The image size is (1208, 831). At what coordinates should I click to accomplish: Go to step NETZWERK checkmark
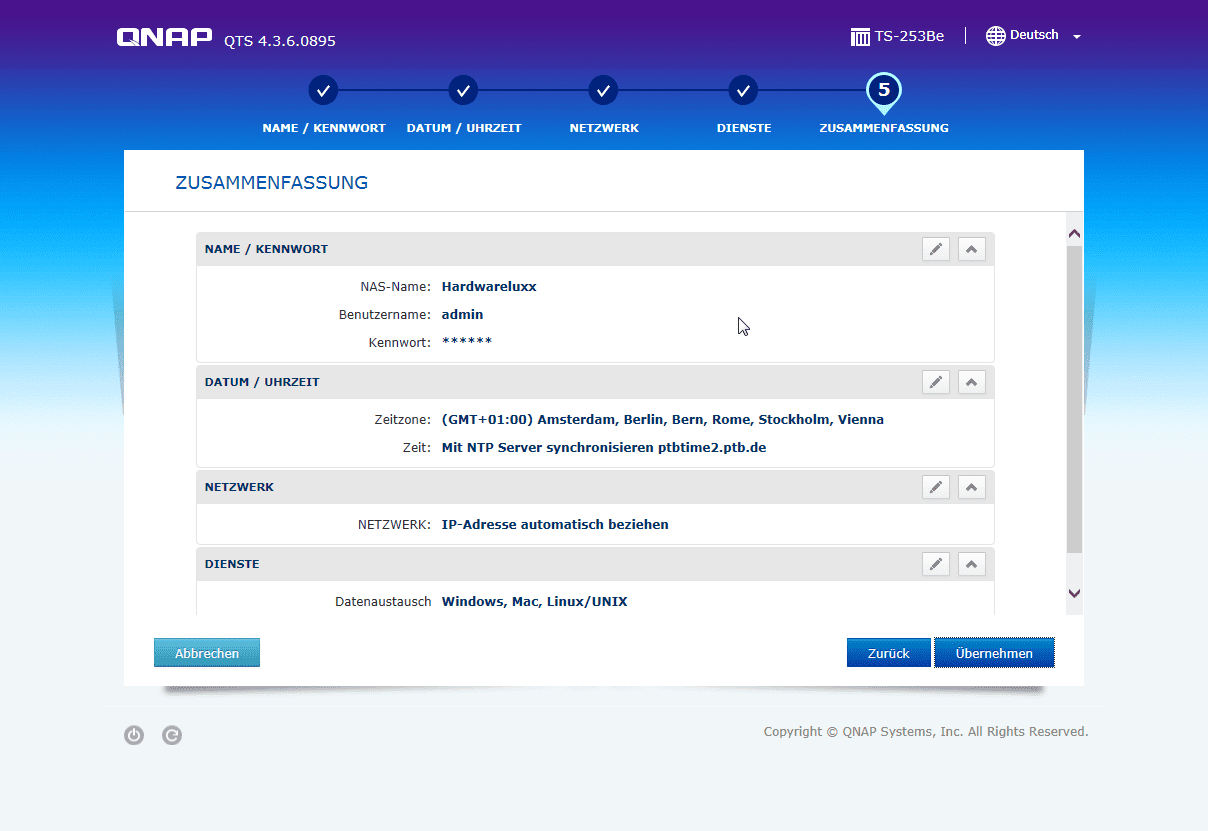[x=603, y=90]
